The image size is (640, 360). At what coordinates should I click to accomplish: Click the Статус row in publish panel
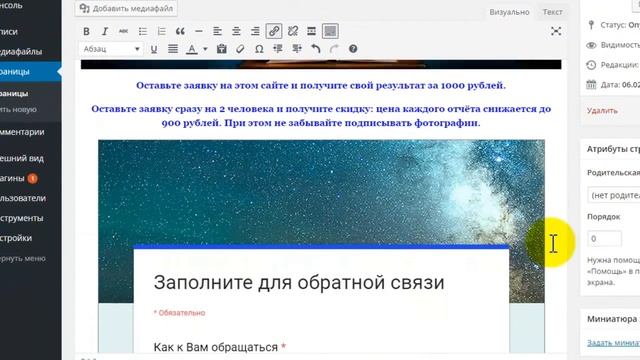tap(613, 25)
